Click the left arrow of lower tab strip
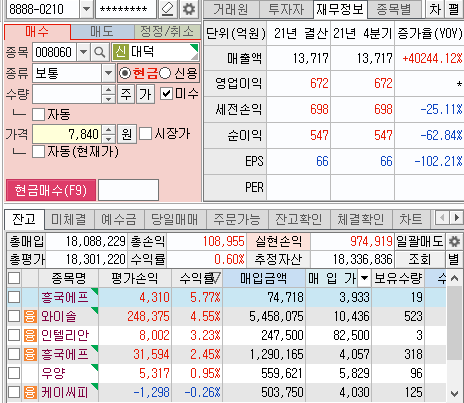This screenshot has width=464, height=403. 442,218
